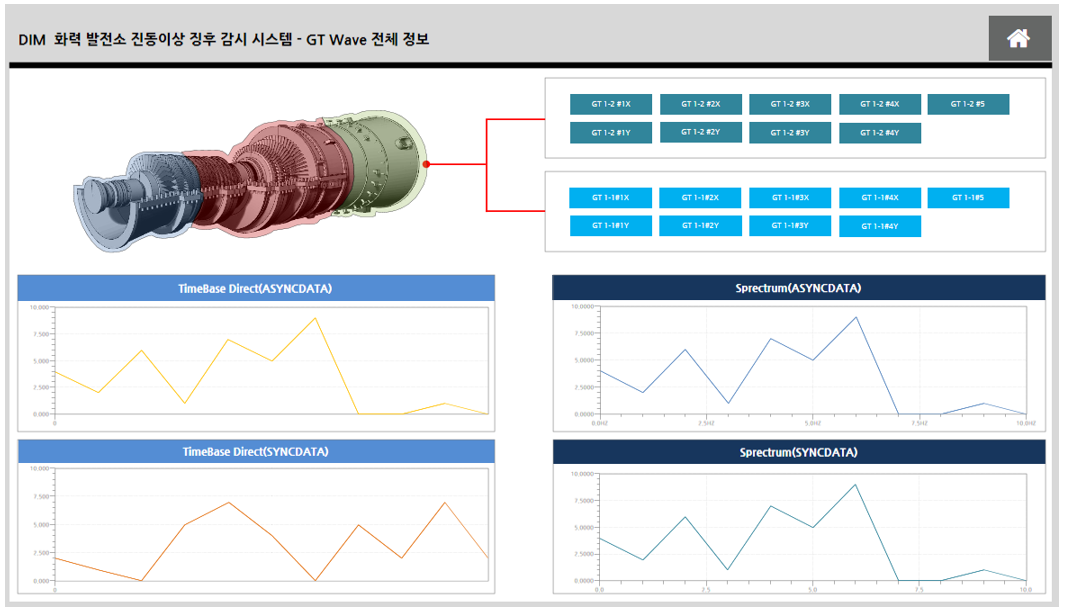The image size is (1066, 613).
Task: Click the yellow TimeBase ASYNCDATA line chart
Action: [271, 361]
